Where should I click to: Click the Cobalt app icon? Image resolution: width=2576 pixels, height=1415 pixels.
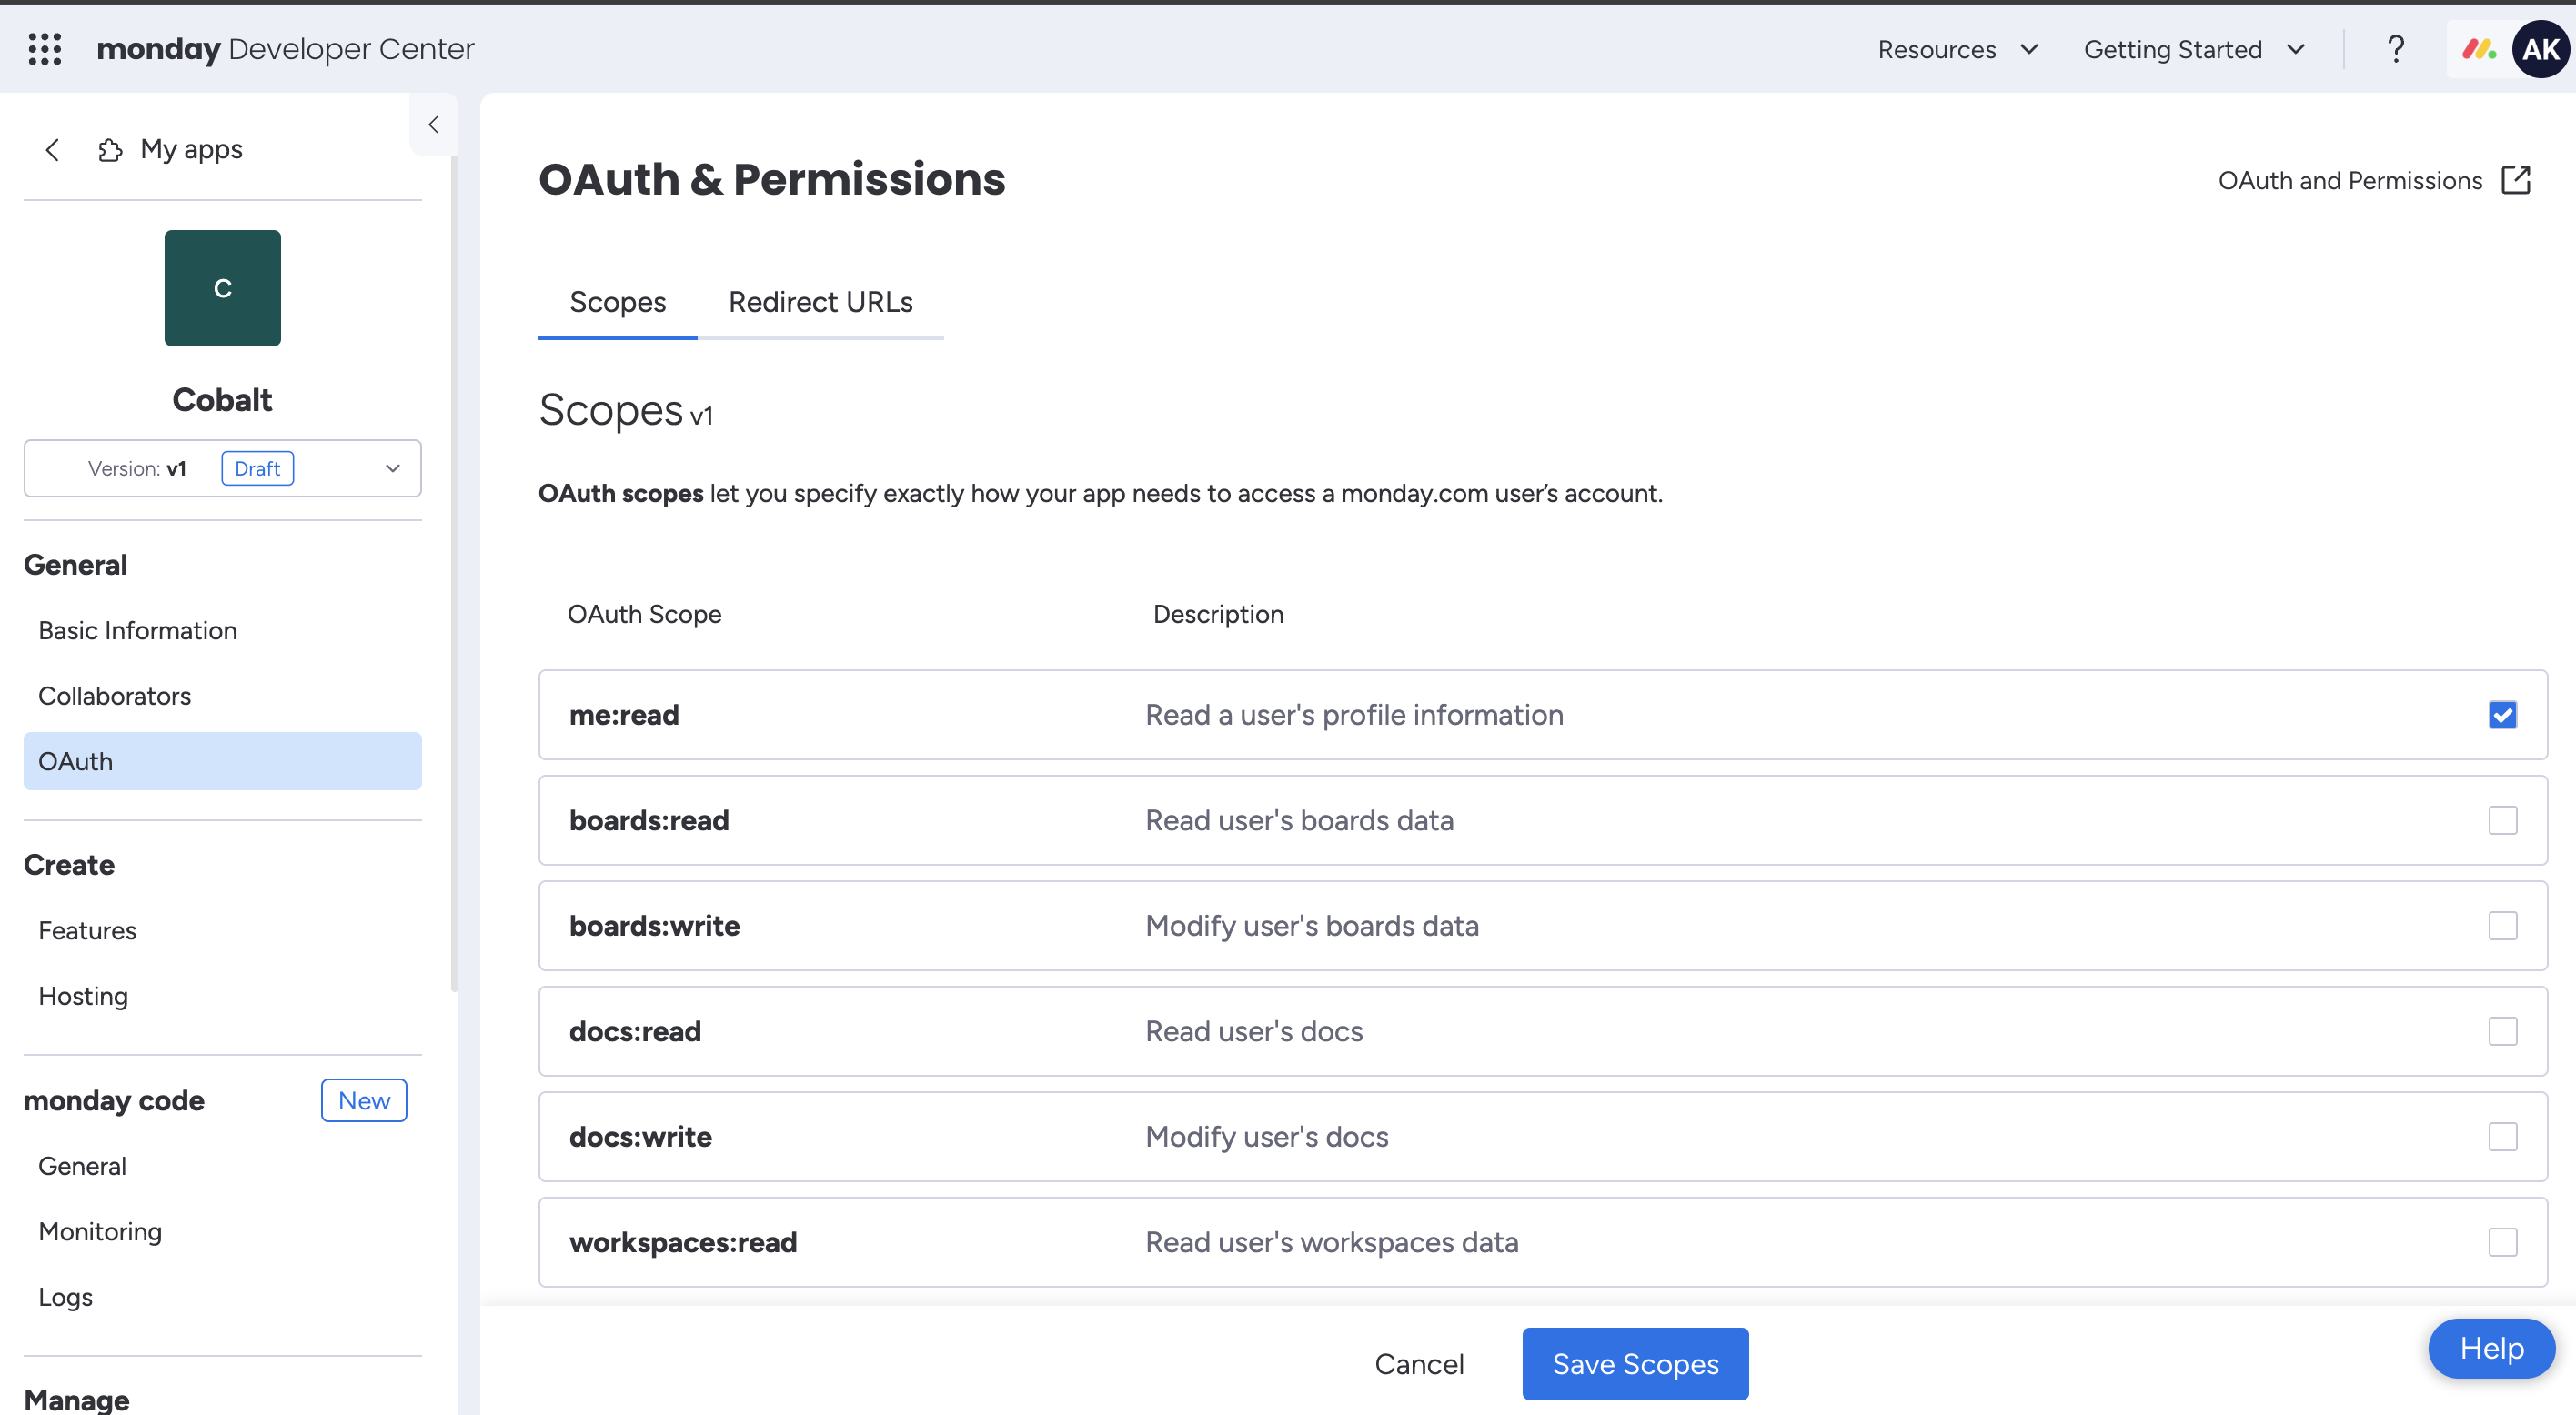(222, 288)
